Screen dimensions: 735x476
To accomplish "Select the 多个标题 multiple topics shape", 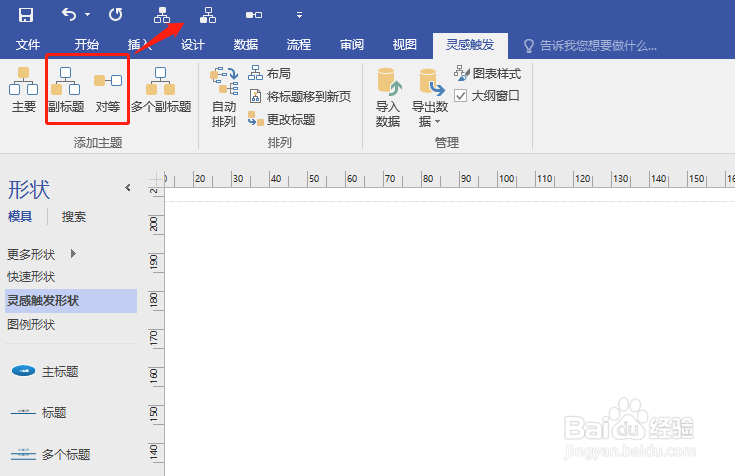I will pyautogui.click(x=51, y=454).
